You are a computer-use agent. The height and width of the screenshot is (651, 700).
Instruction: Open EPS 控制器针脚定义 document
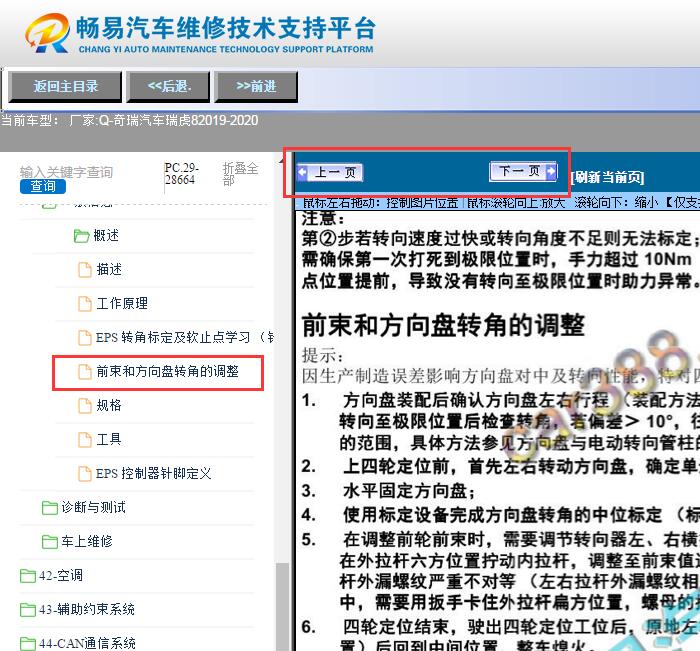[154, 473]
